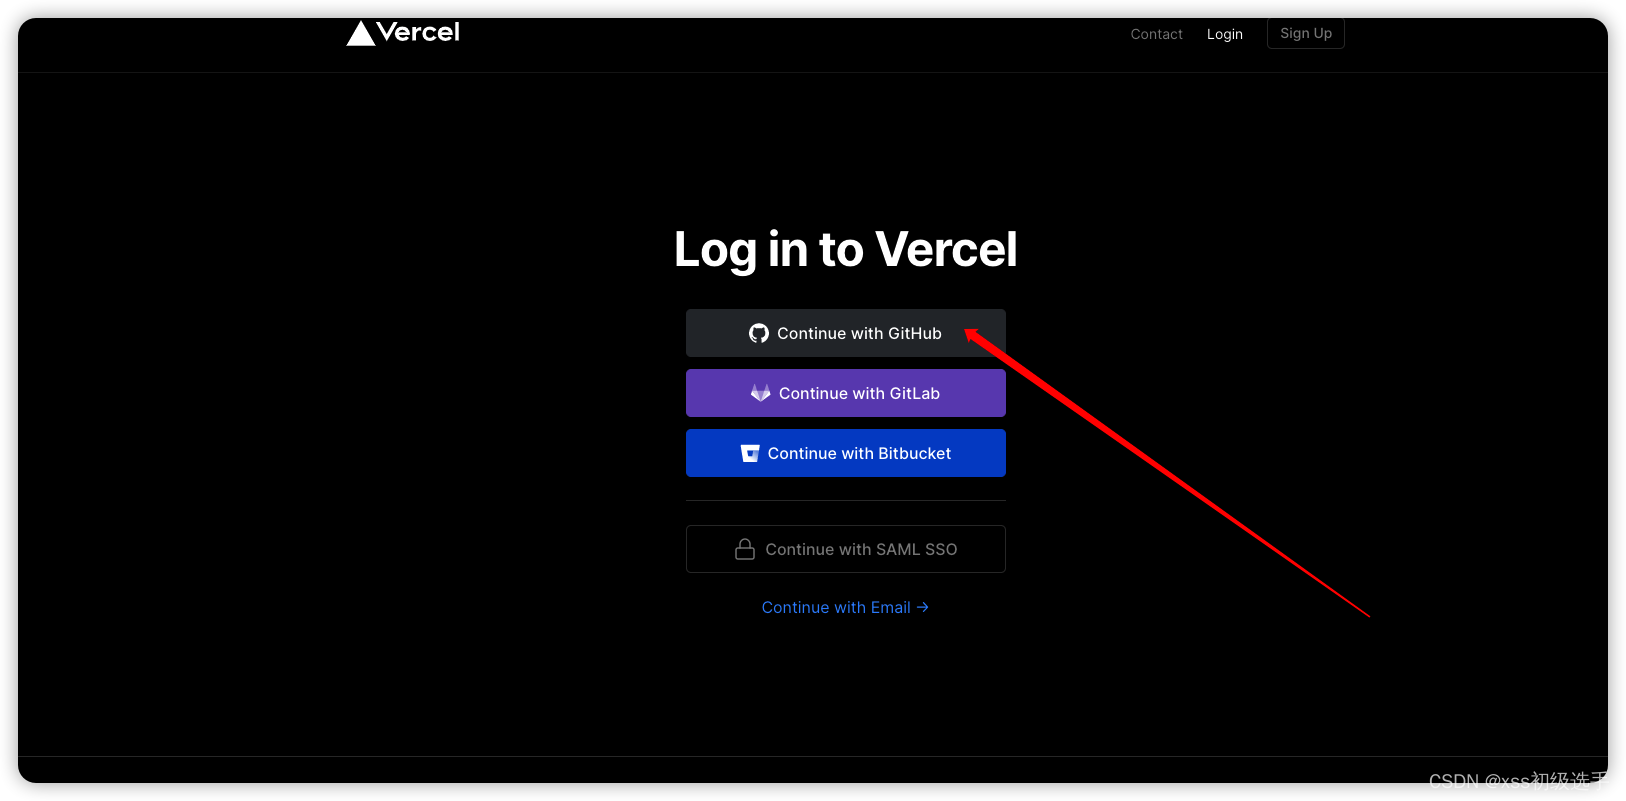1626x801 pixels.
Task: Select Continue with GitLab
Action: (845, 393)
